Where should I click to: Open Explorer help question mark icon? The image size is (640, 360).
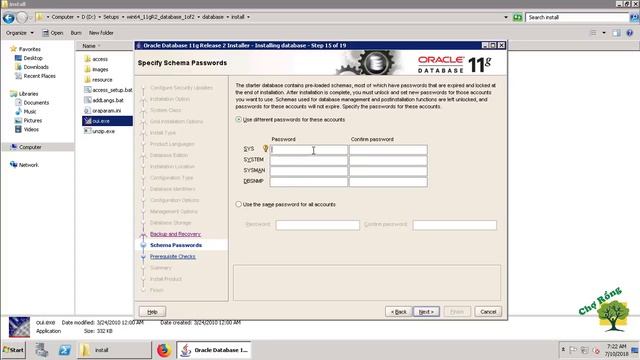[630, 33]
